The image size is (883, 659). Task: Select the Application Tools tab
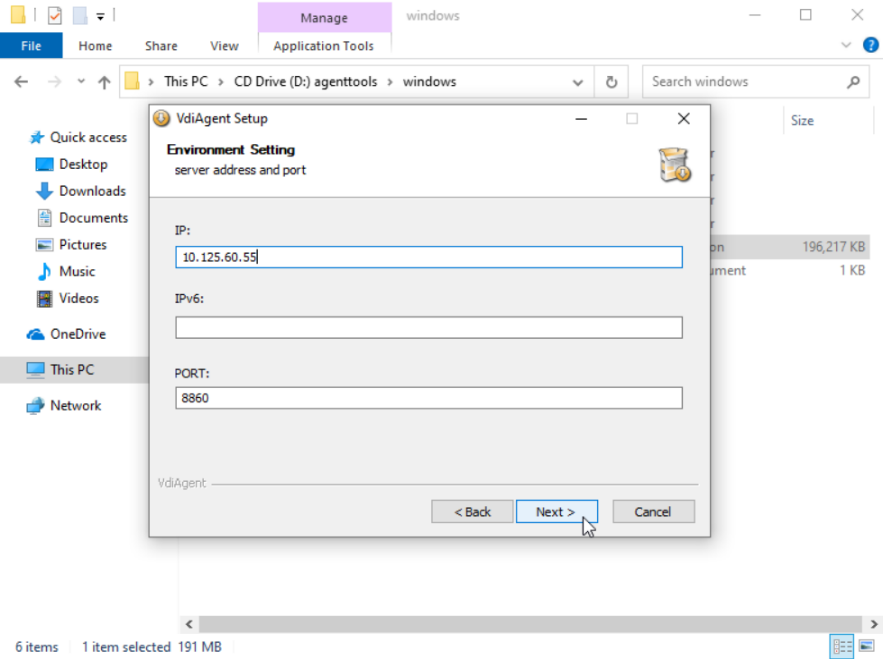[x=324, y=46]
